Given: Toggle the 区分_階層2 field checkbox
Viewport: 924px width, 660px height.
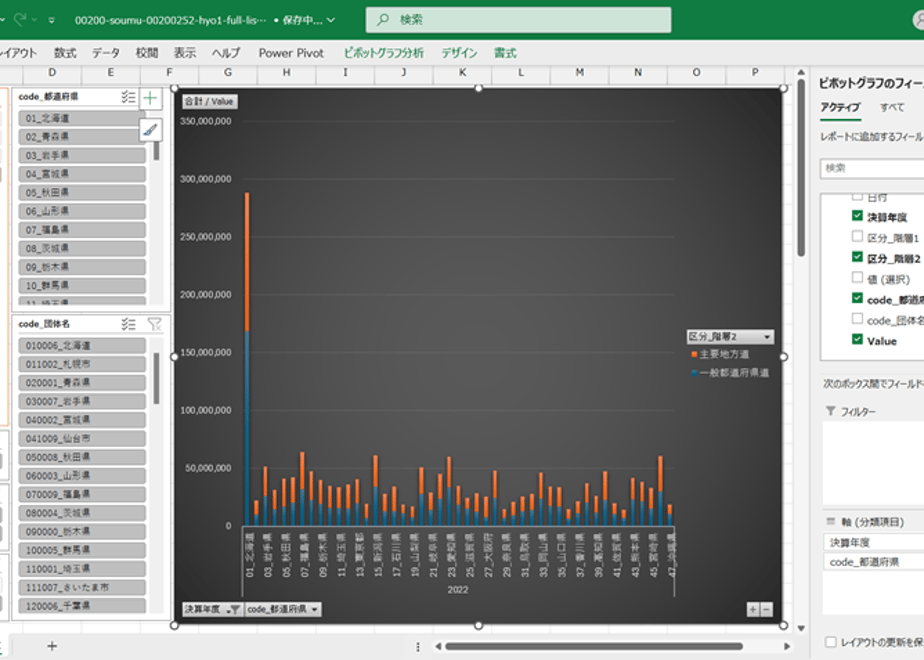Looking at the screenshot, I should [857, 257].
